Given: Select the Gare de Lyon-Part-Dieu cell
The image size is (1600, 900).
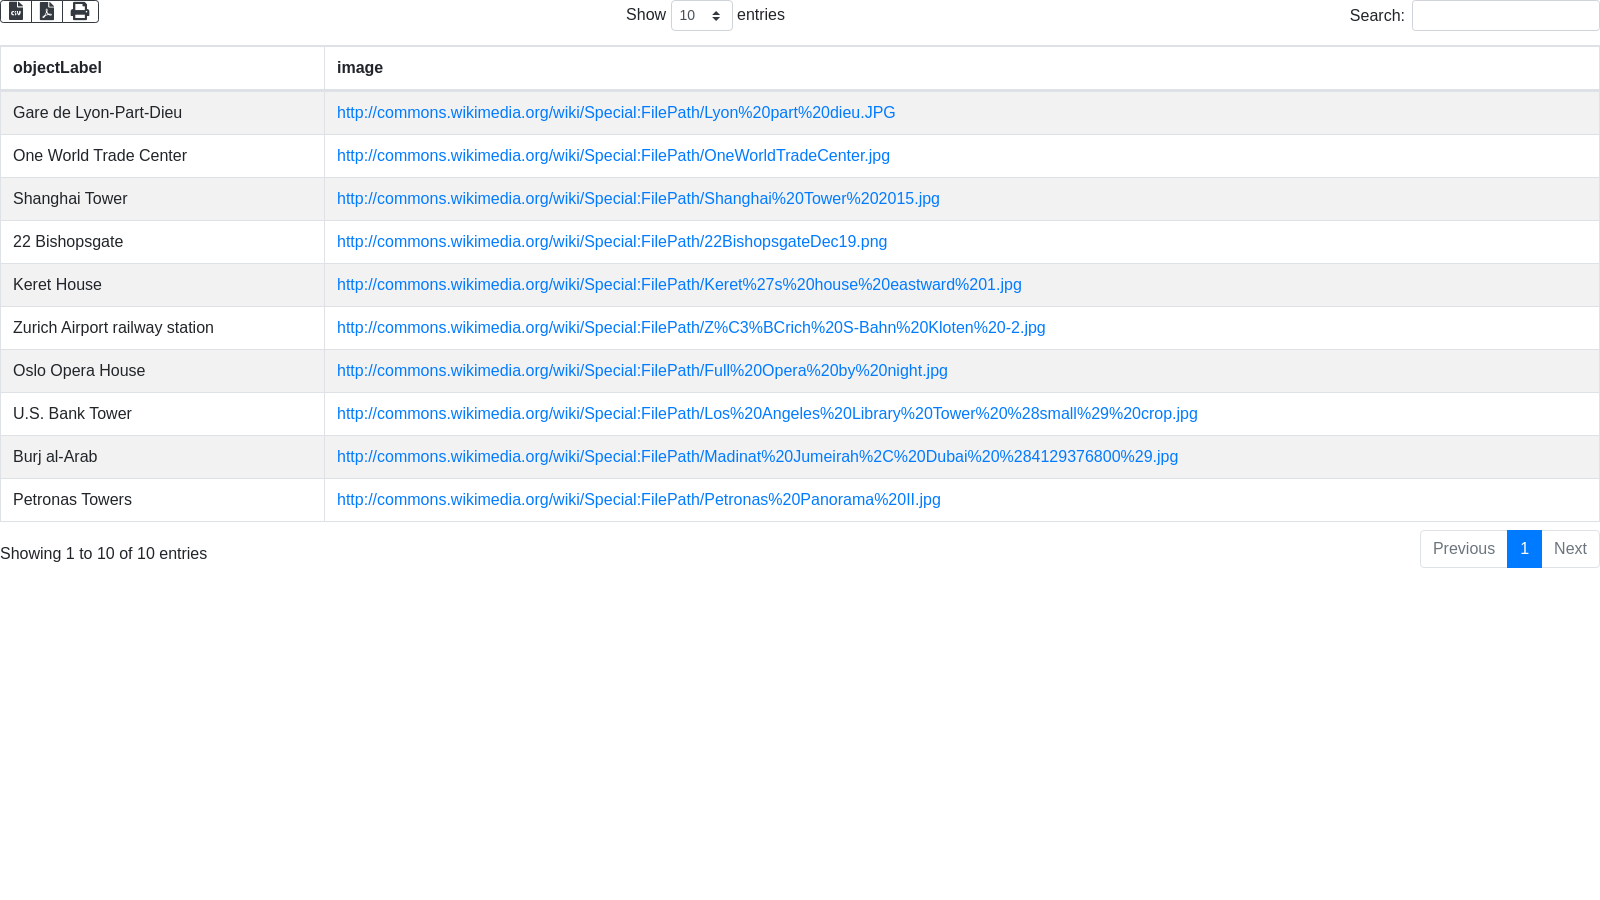Looking at the screenshot, I should pyautogui.click(x=162, y=113).
